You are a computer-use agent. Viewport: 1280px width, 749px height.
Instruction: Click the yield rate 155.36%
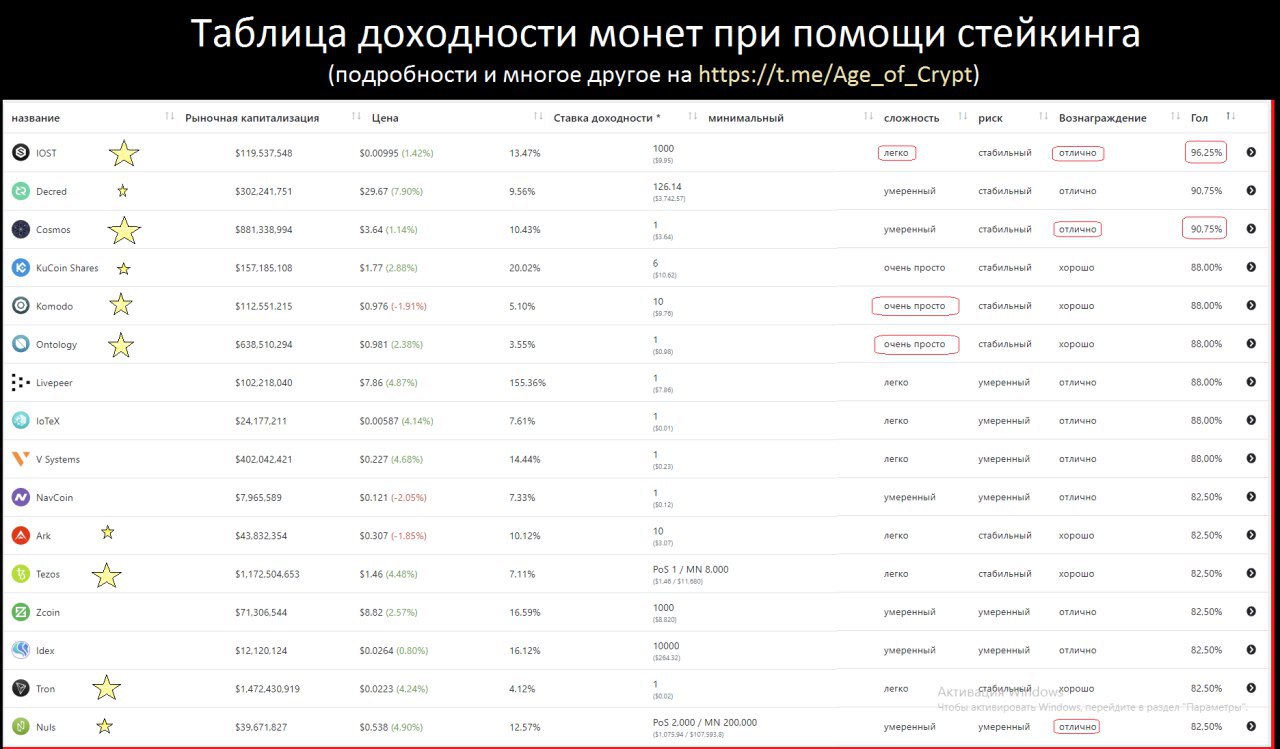click(x=527, y=383)
